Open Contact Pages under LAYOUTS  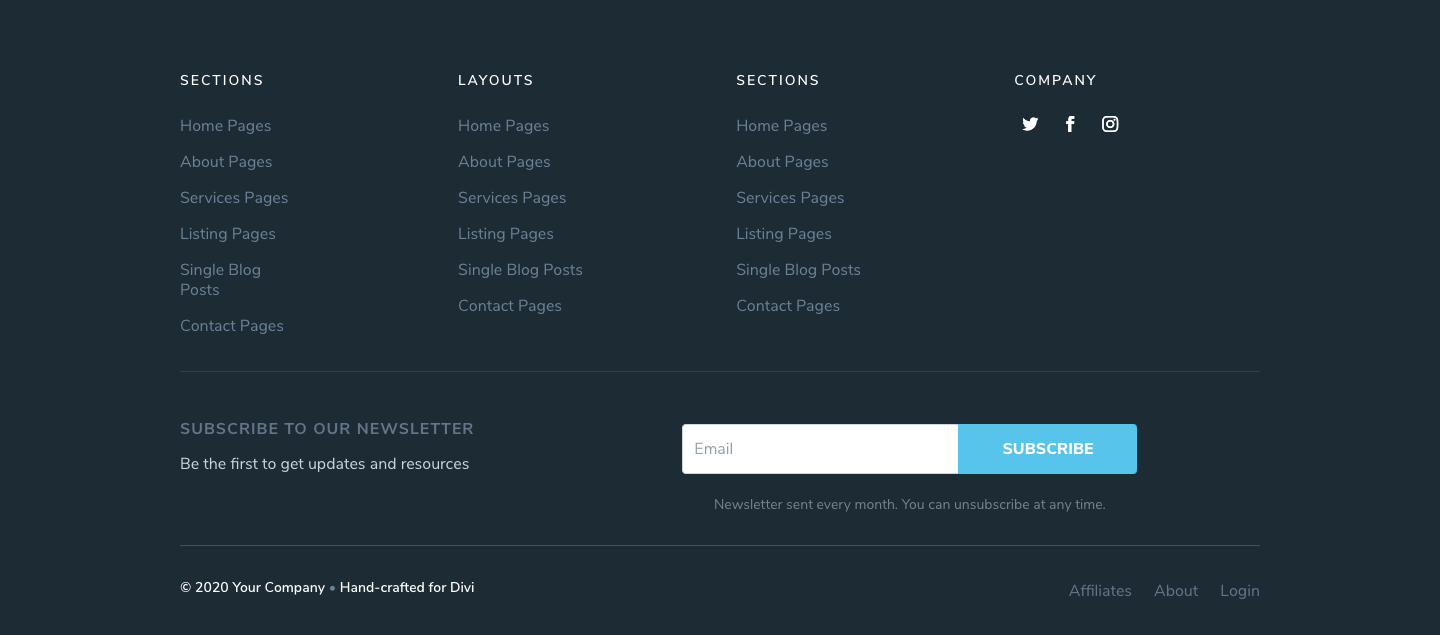510,305
